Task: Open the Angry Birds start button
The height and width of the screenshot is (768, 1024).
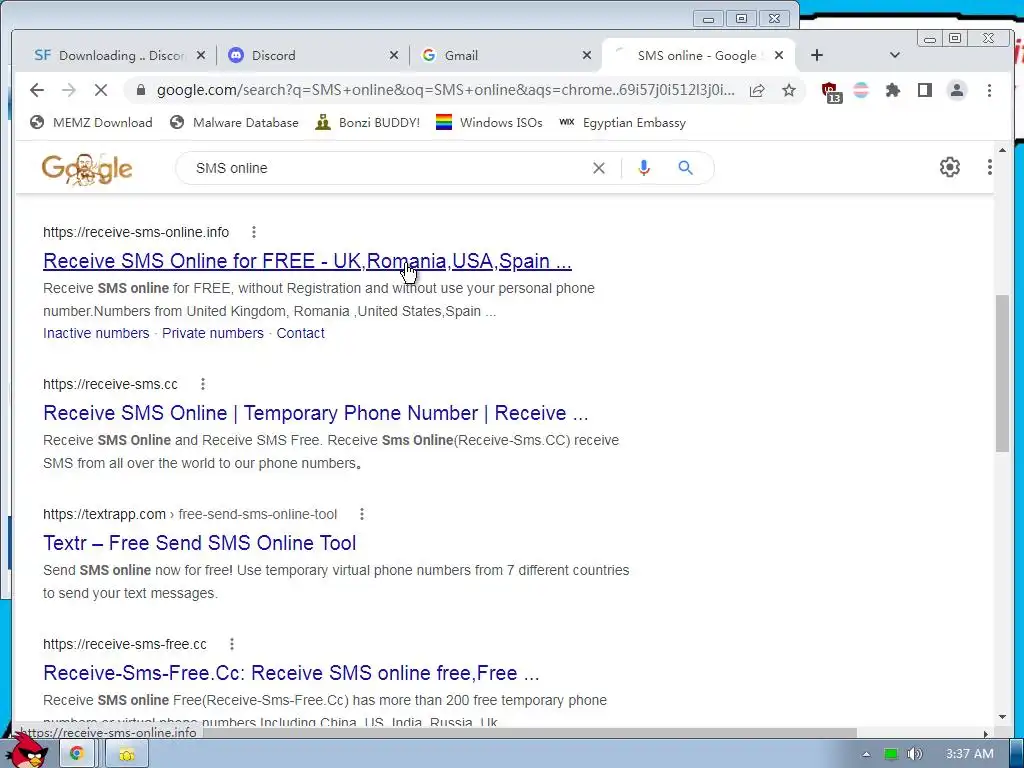Action: point(27,752)
